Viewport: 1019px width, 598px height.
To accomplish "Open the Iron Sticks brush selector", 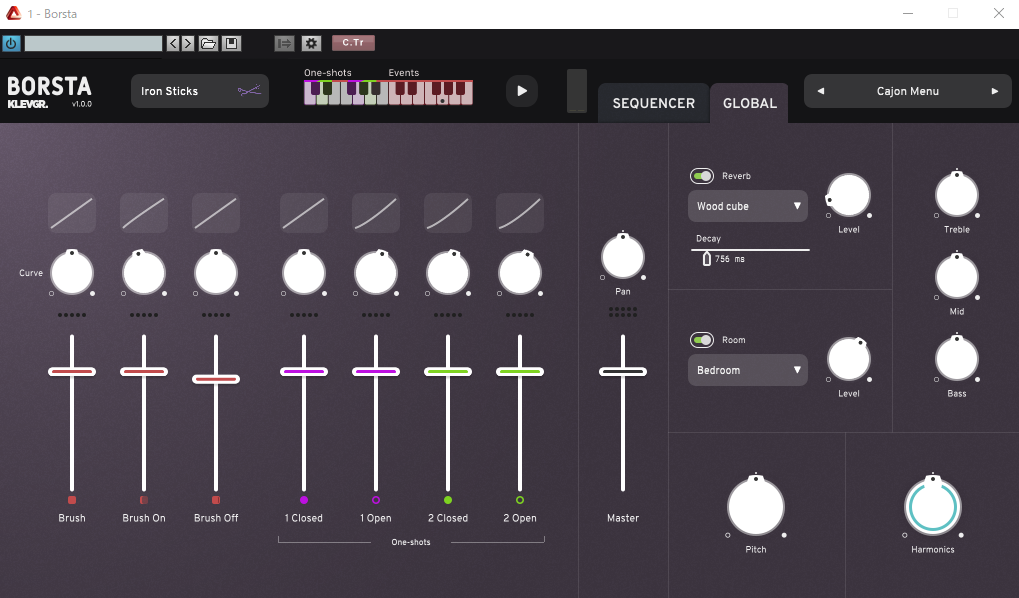I will [200, 91].
